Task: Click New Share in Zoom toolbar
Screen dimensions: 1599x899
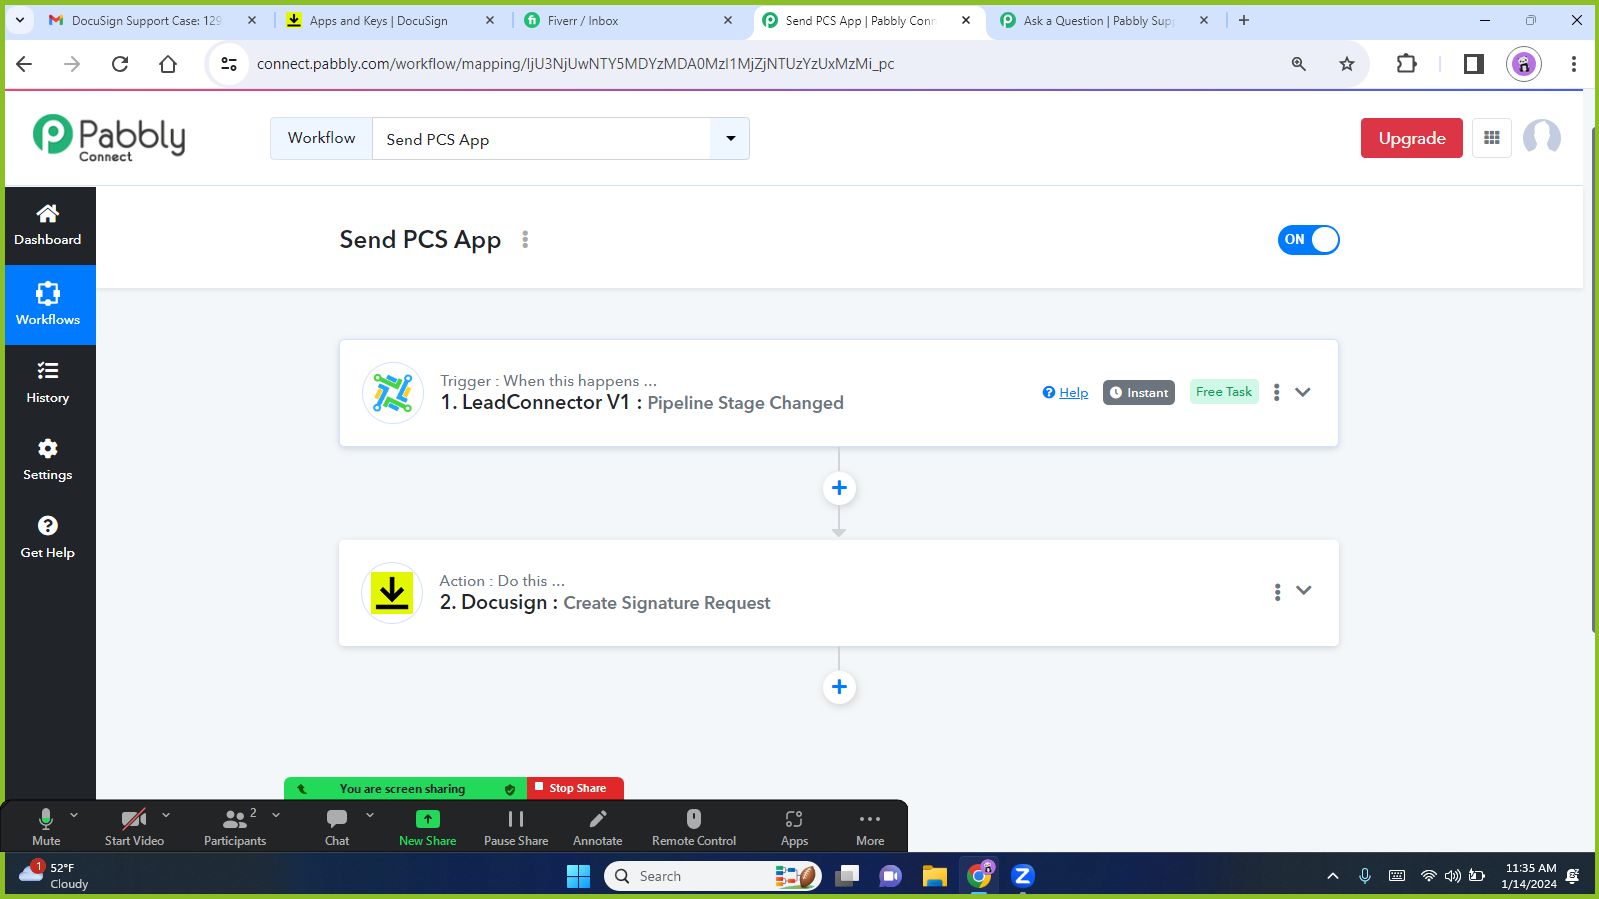Action: click(x=427, y=827)
